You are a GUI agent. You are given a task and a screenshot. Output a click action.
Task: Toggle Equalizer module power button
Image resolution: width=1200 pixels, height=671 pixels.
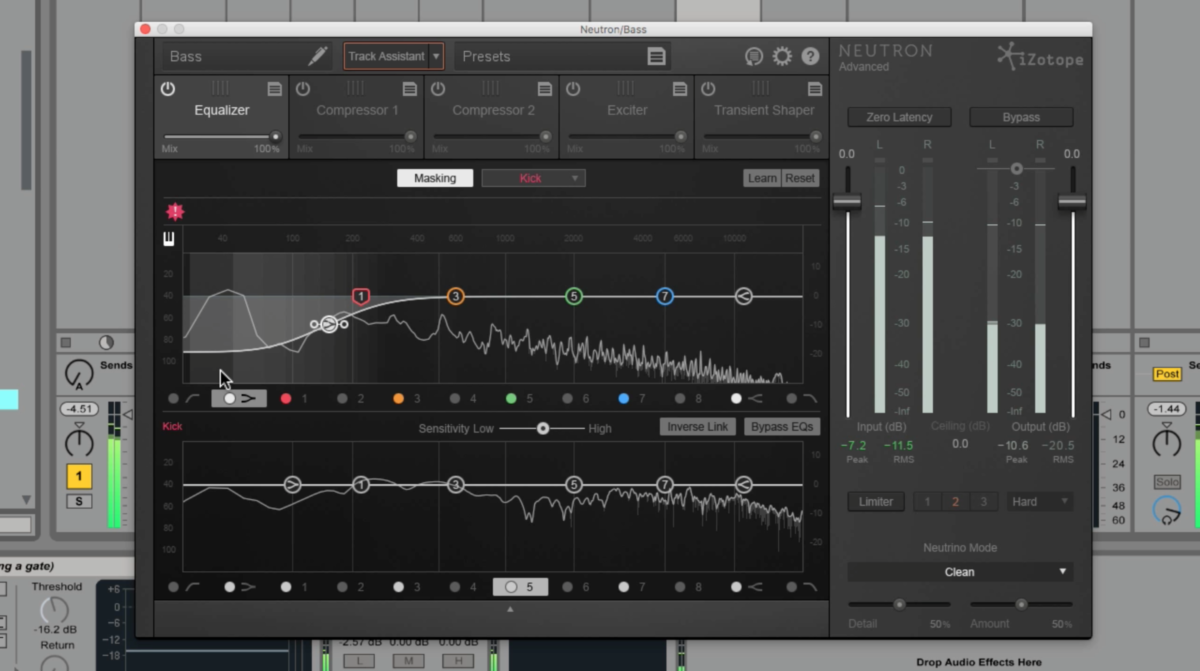pos(168,89)
